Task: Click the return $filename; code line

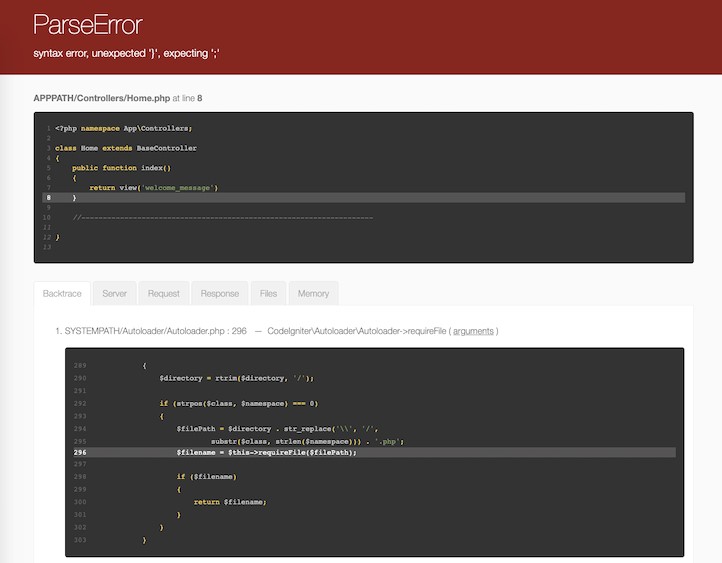Action: (x=230, y=502)
